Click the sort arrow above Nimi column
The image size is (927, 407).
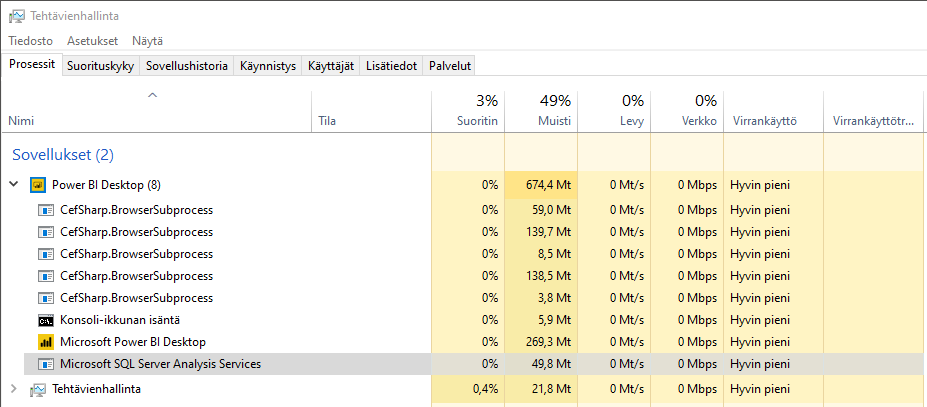pos(153,95)
